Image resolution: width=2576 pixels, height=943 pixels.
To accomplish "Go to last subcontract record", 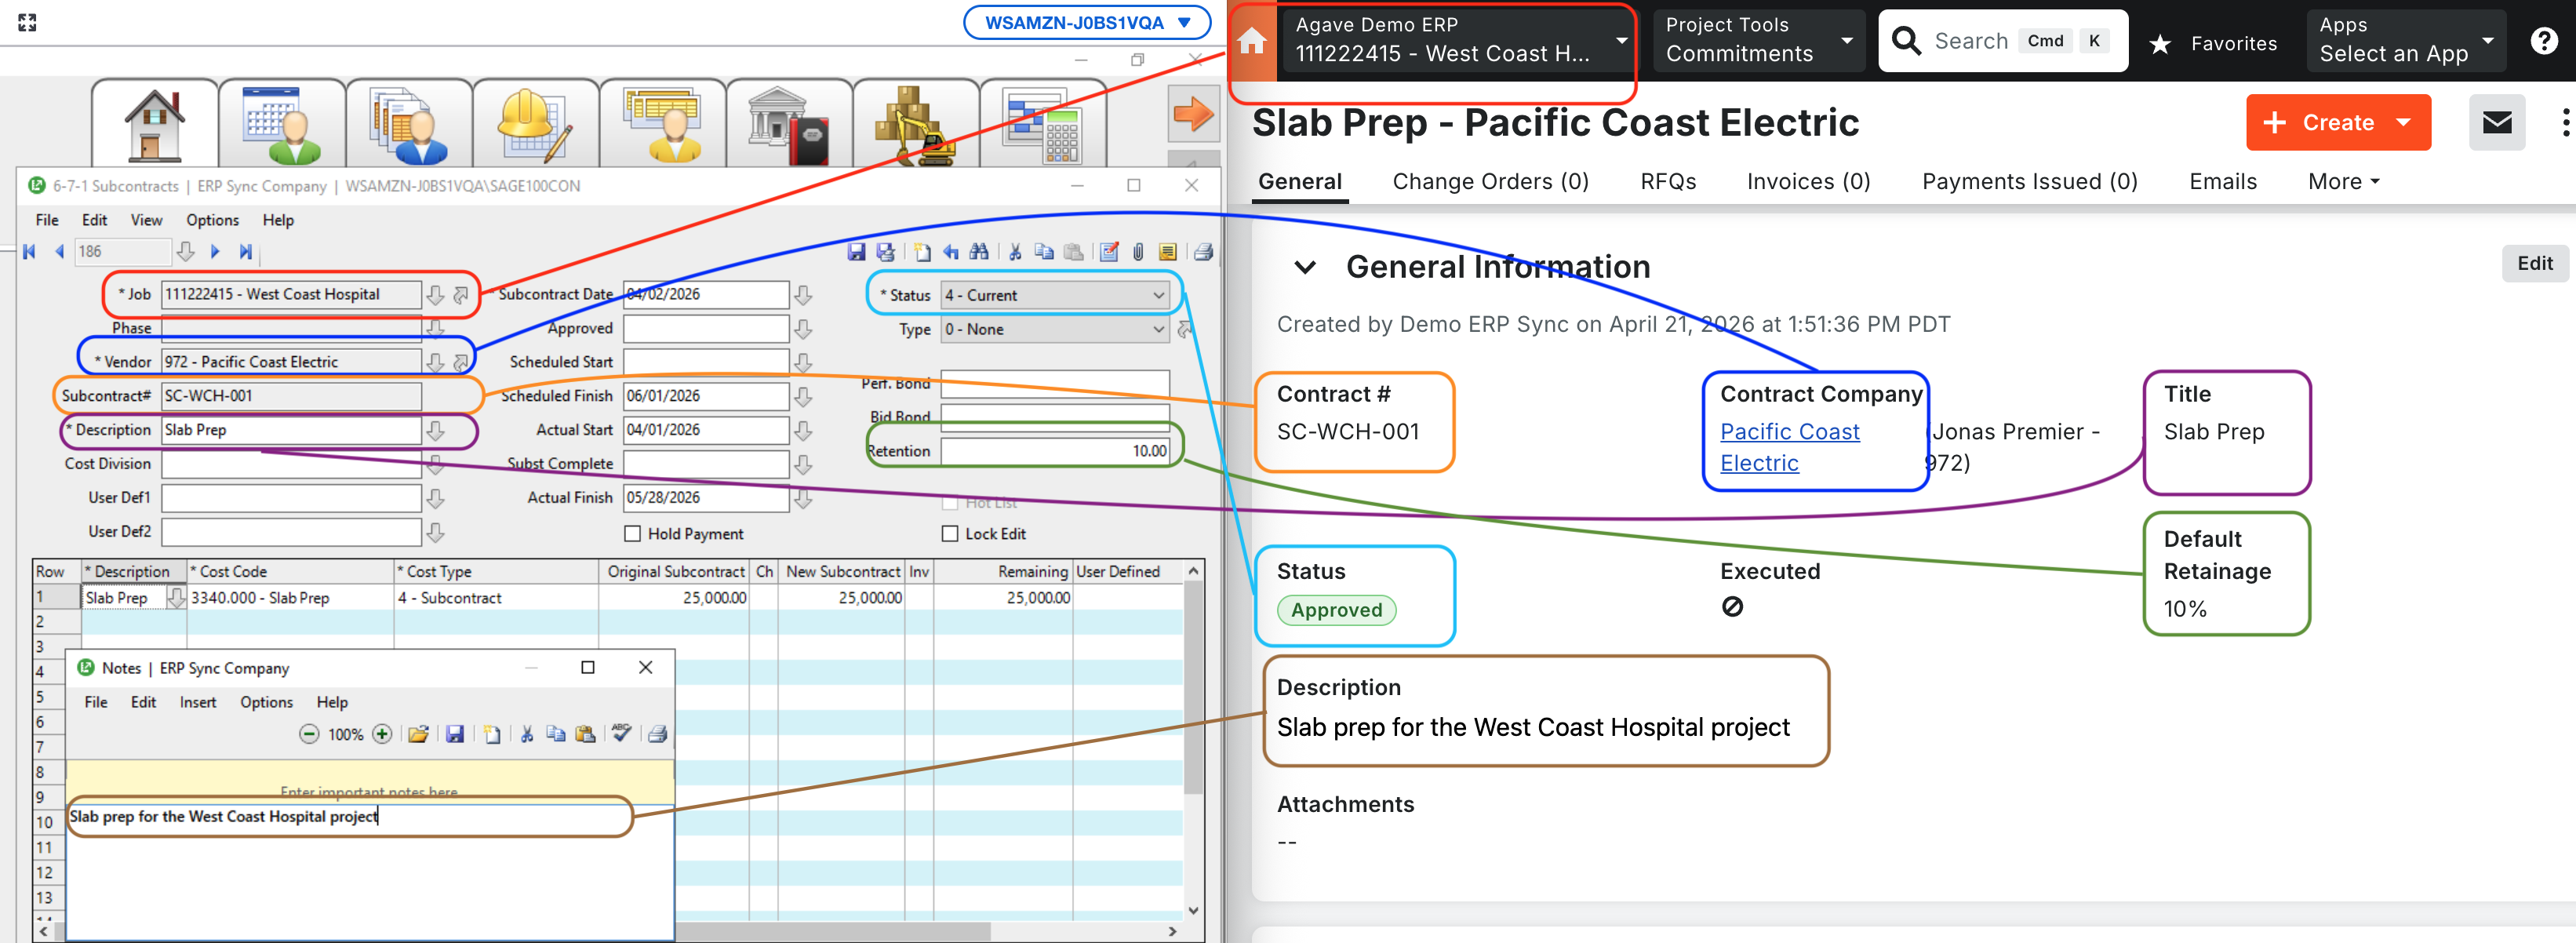I will 245,251.
